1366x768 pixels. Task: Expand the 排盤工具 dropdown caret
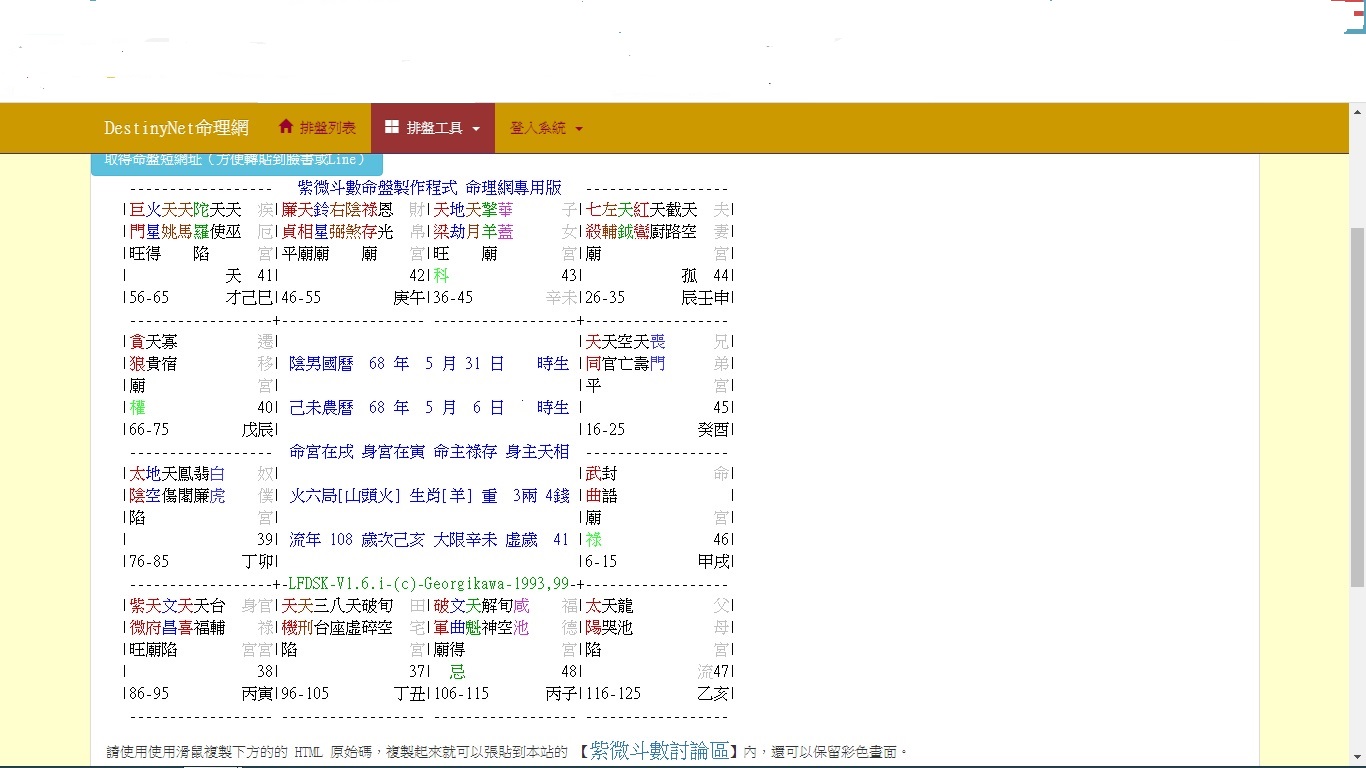(x=476, y=129)
